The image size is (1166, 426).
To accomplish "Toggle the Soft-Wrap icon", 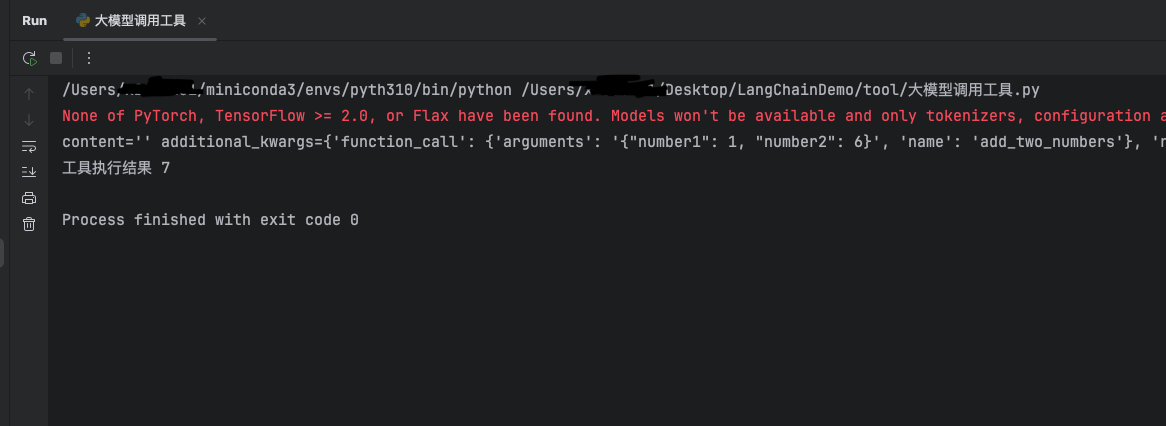I will (x=29, y=146).
